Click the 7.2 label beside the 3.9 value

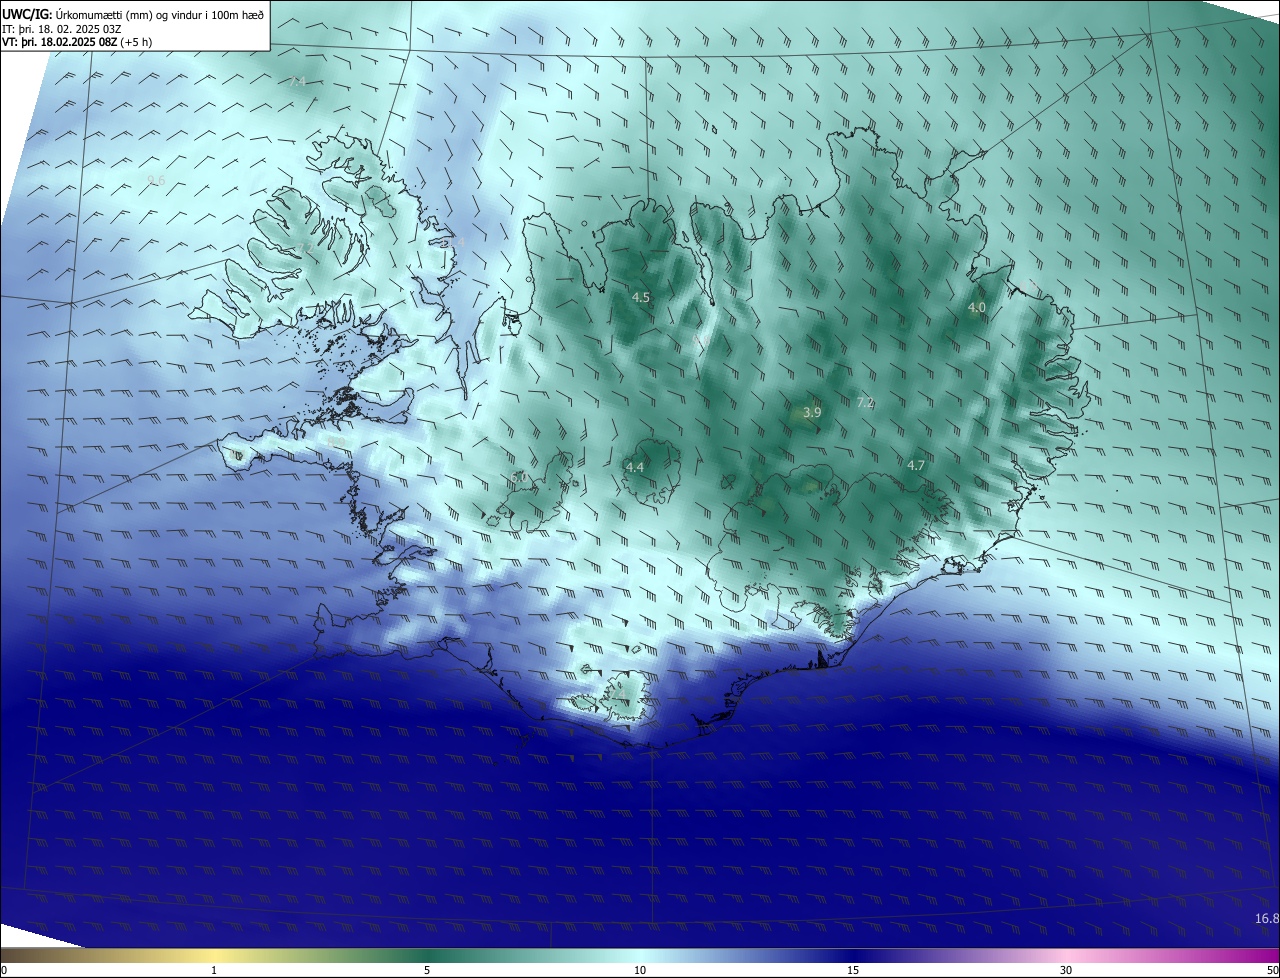point(866,402)
